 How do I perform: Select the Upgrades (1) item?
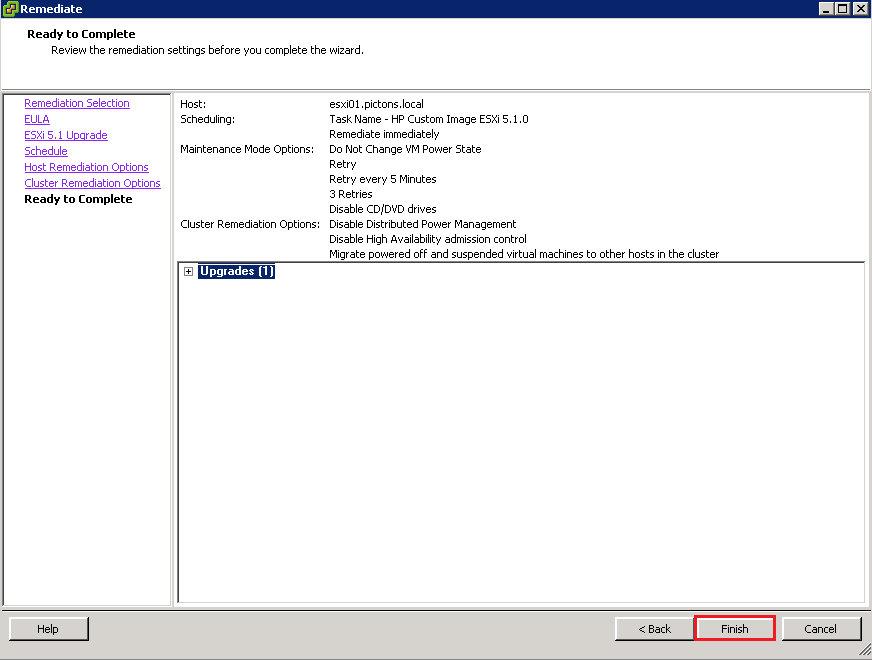click(x=236, y=272)
